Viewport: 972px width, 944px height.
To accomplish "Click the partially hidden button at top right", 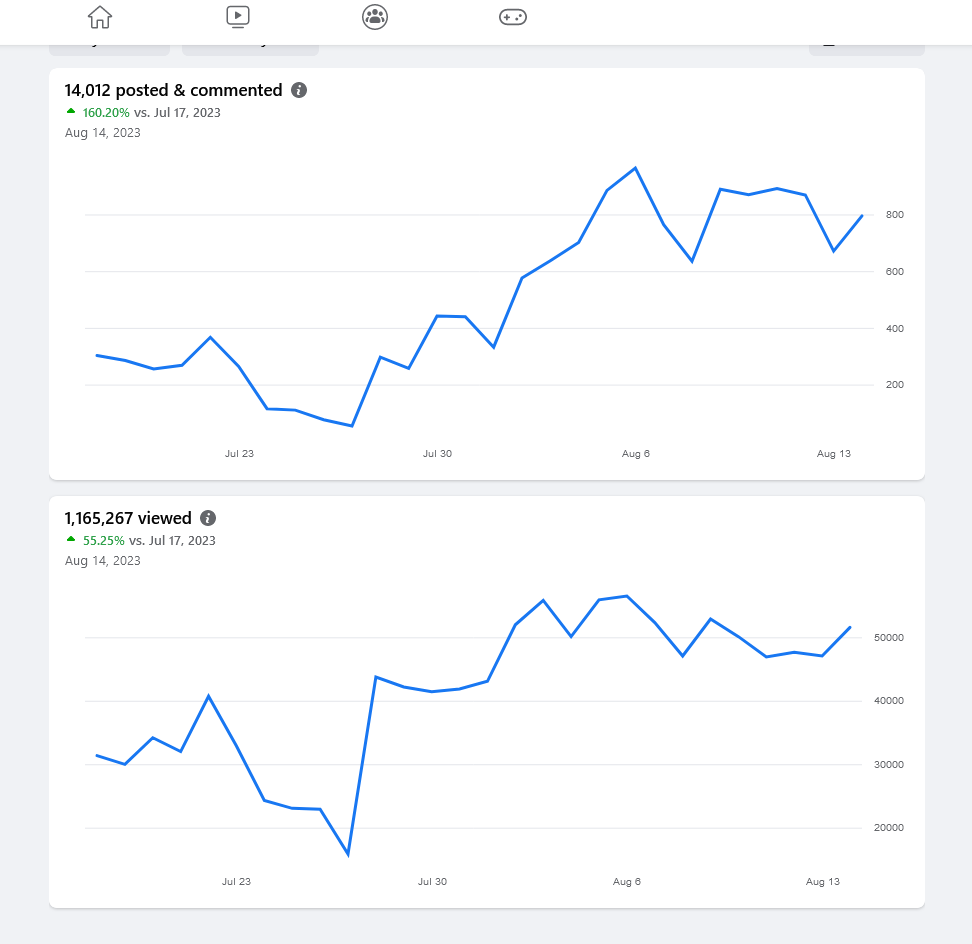I will 867,50.
